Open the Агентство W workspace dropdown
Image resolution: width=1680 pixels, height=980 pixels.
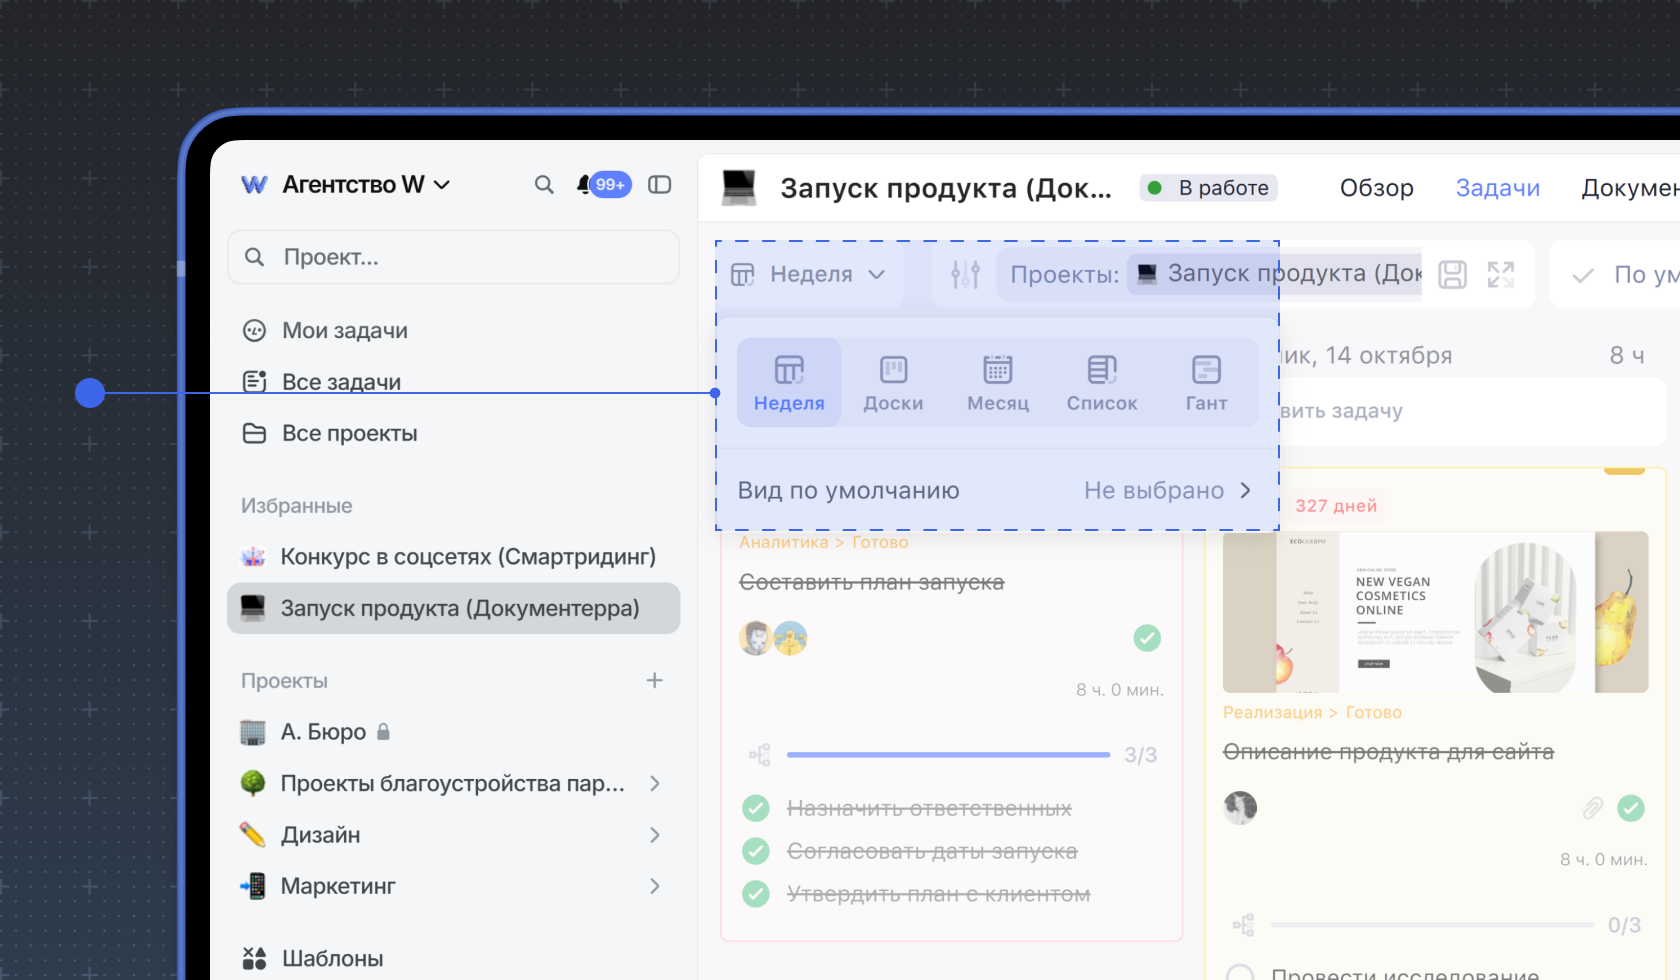coord(346,185)
